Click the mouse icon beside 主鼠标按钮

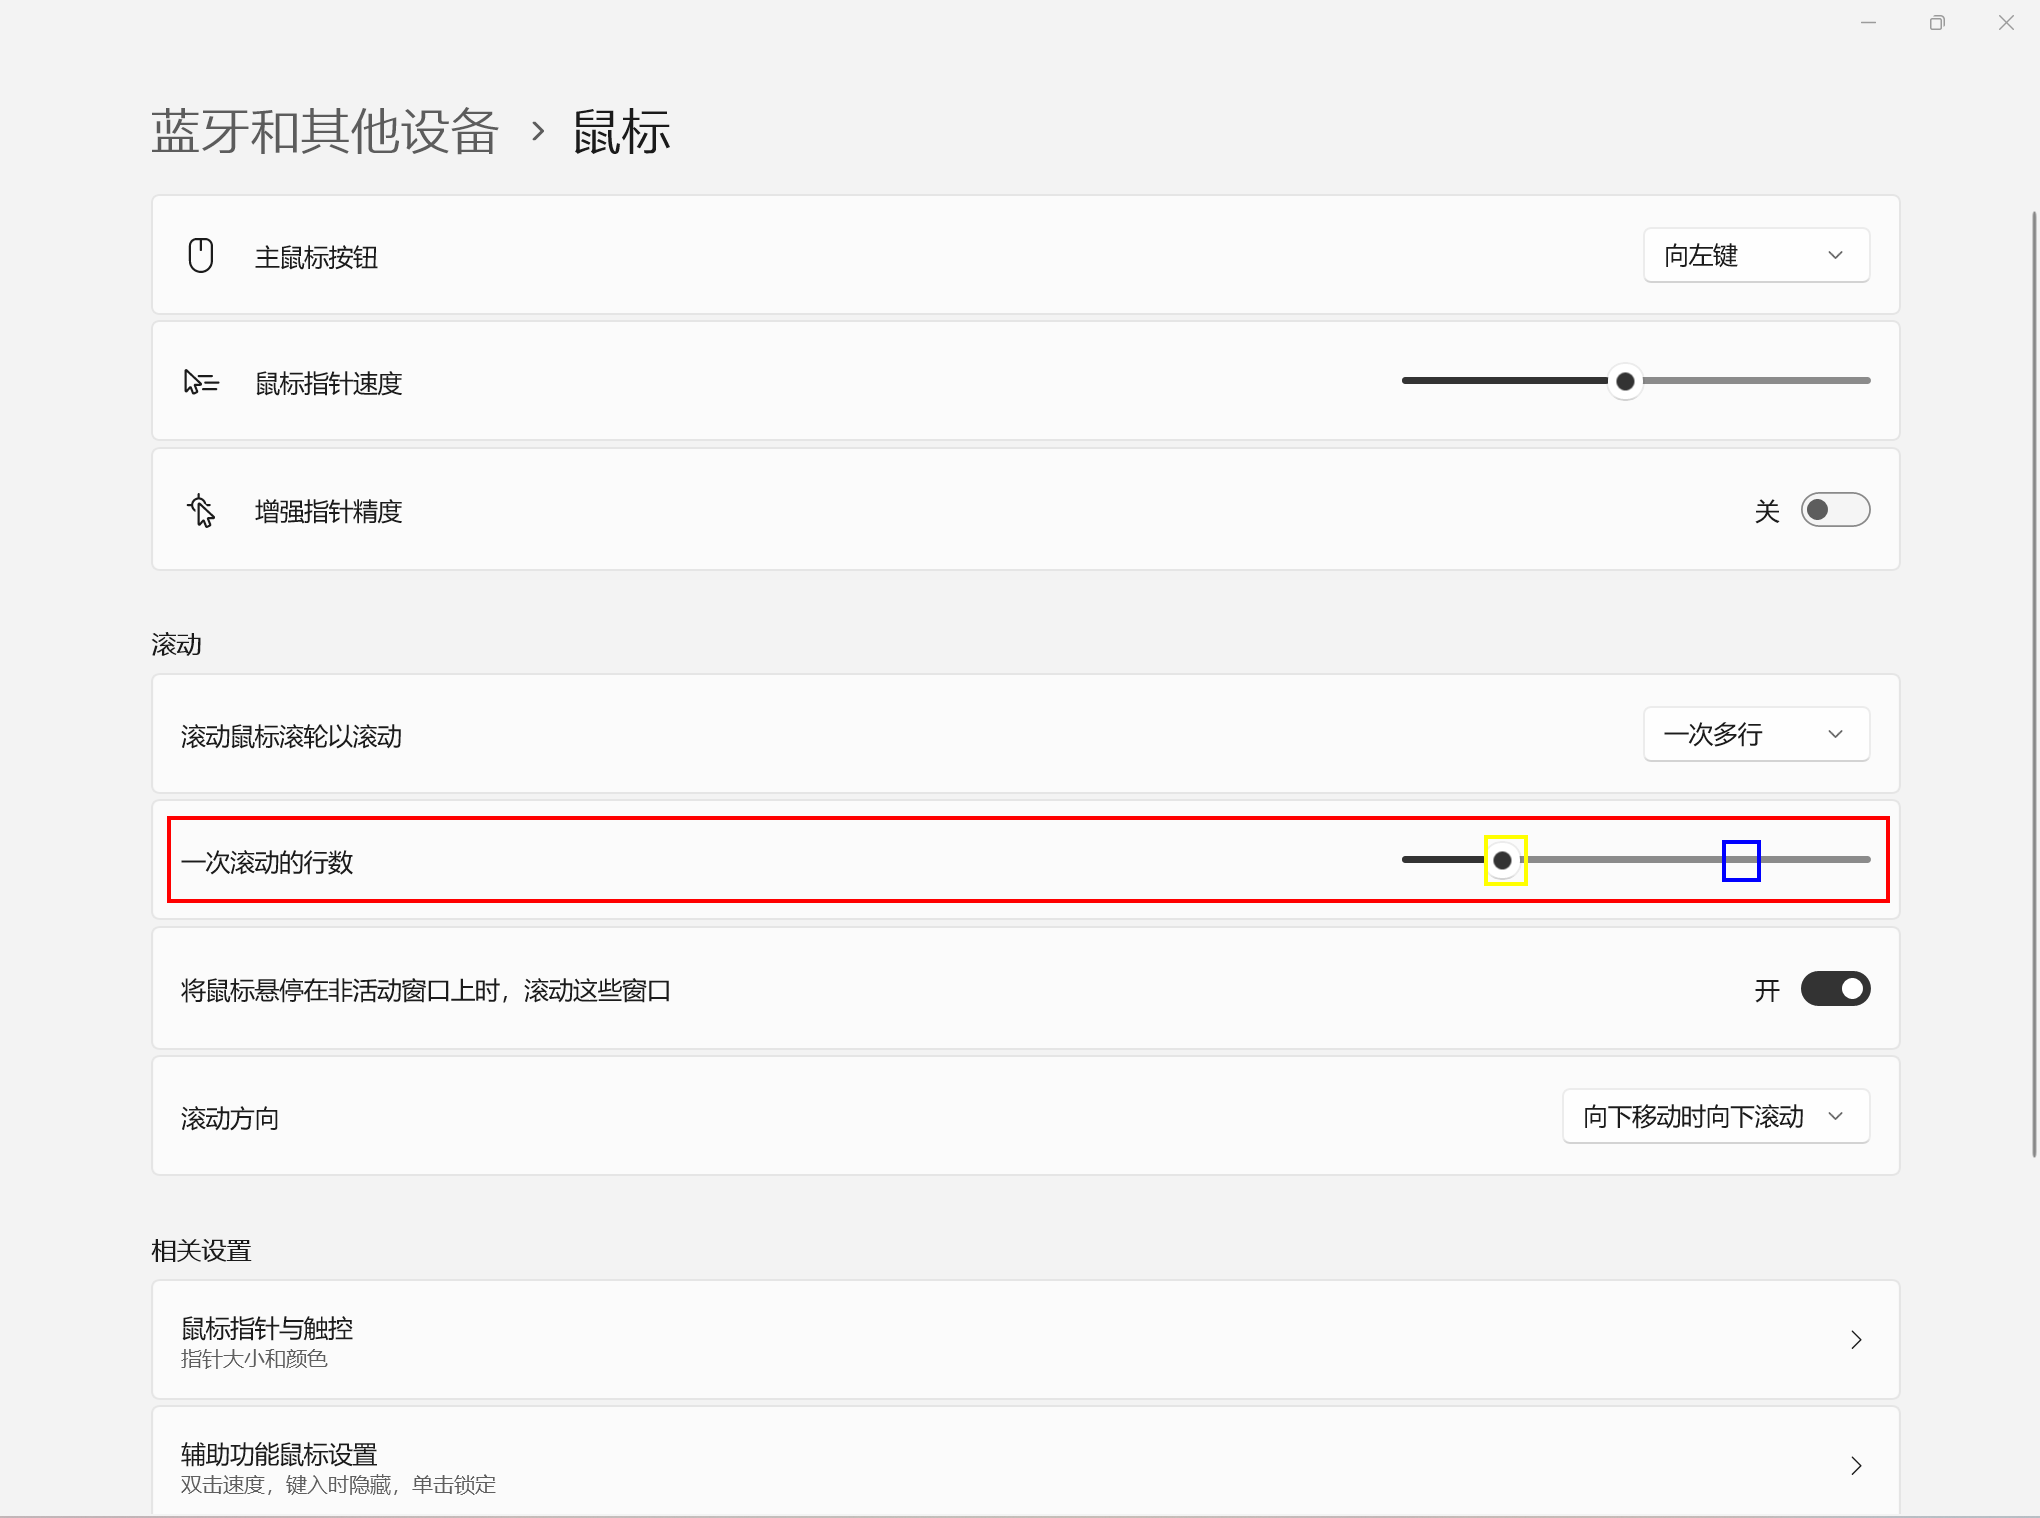click(201, 255)
